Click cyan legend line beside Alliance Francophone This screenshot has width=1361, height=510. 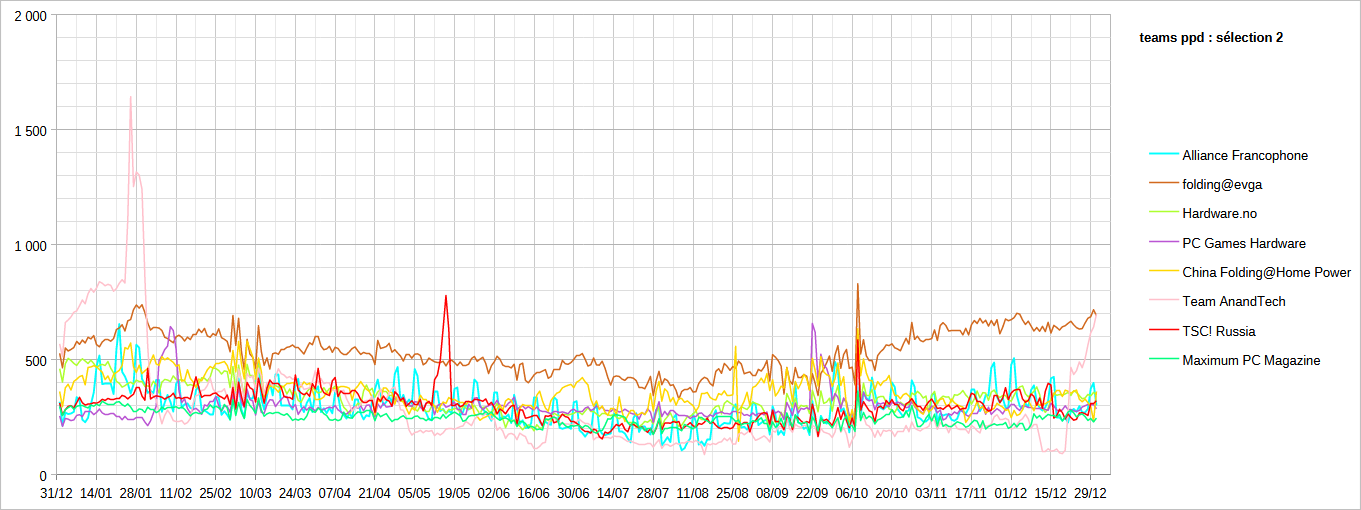pos(1162,156)
